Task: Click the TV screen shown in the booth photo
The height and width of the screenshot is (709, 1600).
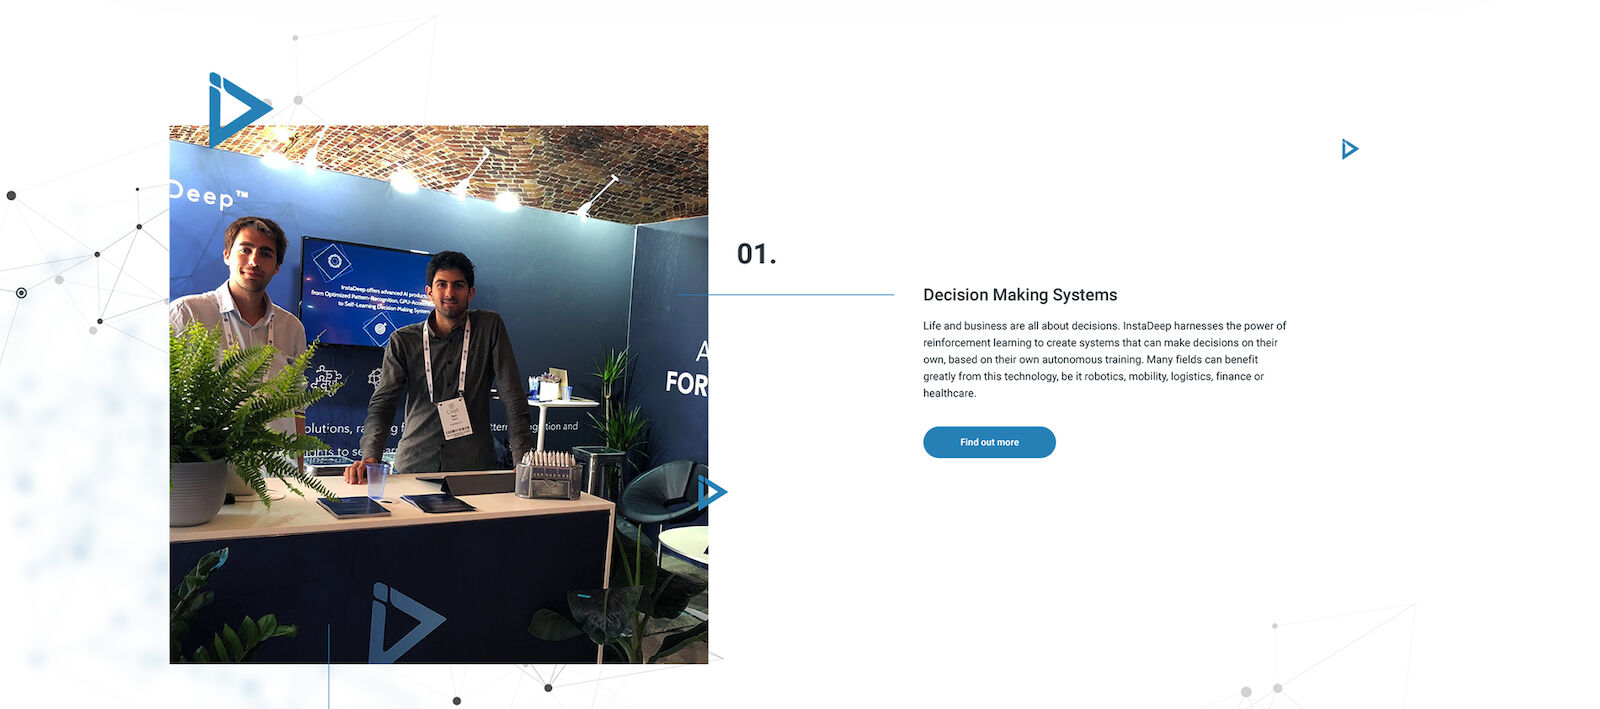Action: [x=366, y=292]
